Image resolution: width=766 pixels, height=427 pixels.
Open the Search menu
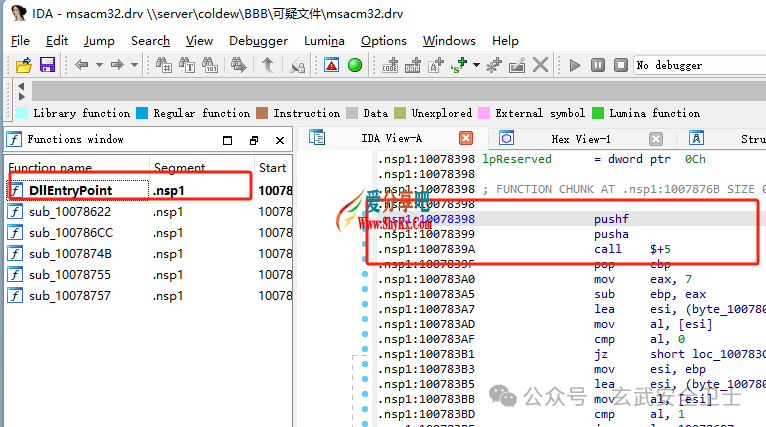tap(150, 41)
